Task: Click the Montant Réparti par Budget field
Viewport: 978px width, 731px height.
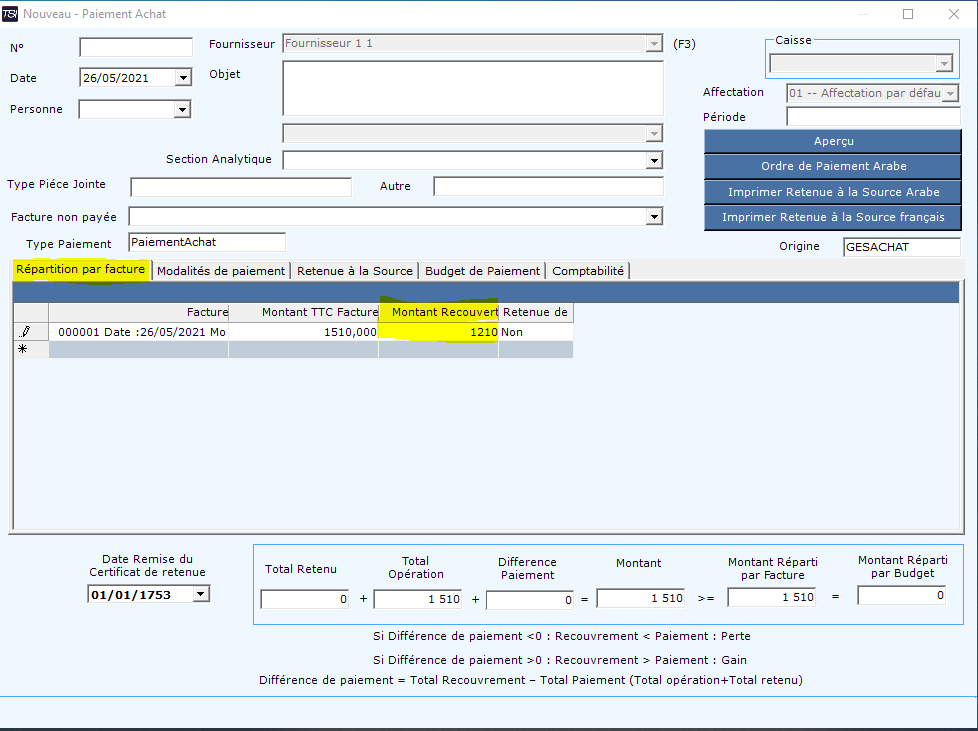Action: click(x=902, y=595)
